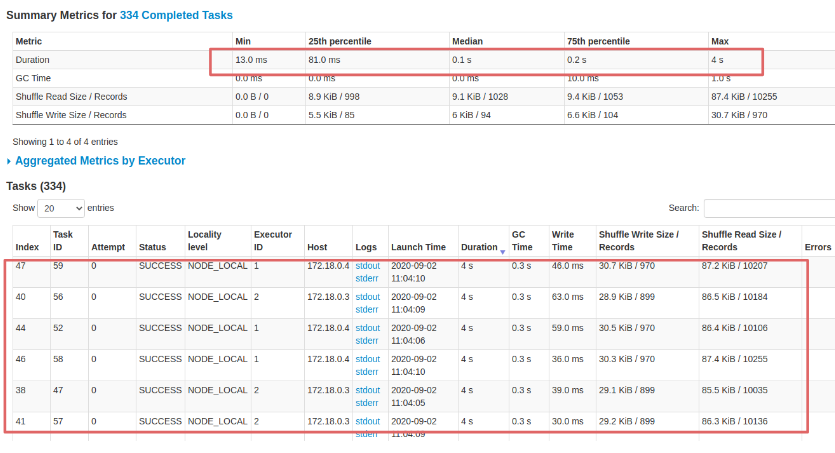Select the Shuffle Read Size / Records metric row label
835x453 pixels.
(x=71, y=96)
